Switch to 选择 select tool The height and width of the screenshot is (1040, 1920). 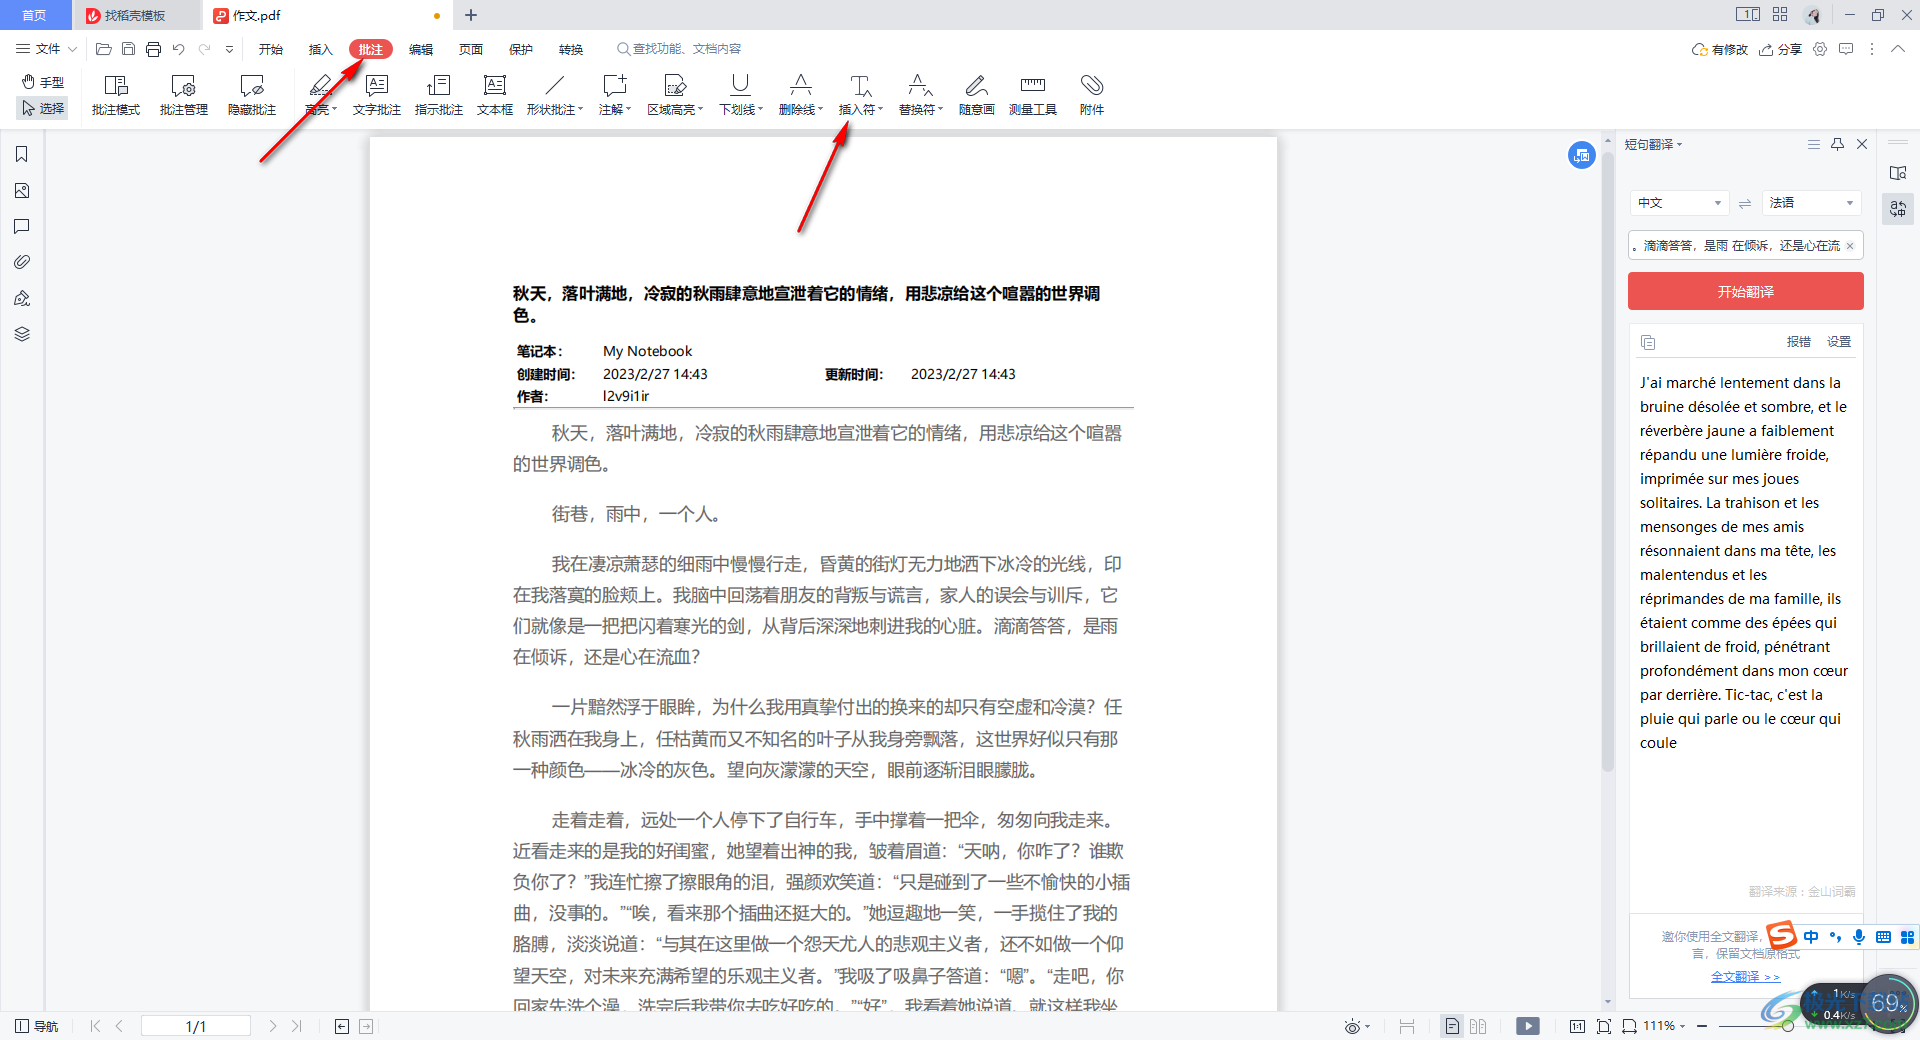click(43, 108)
